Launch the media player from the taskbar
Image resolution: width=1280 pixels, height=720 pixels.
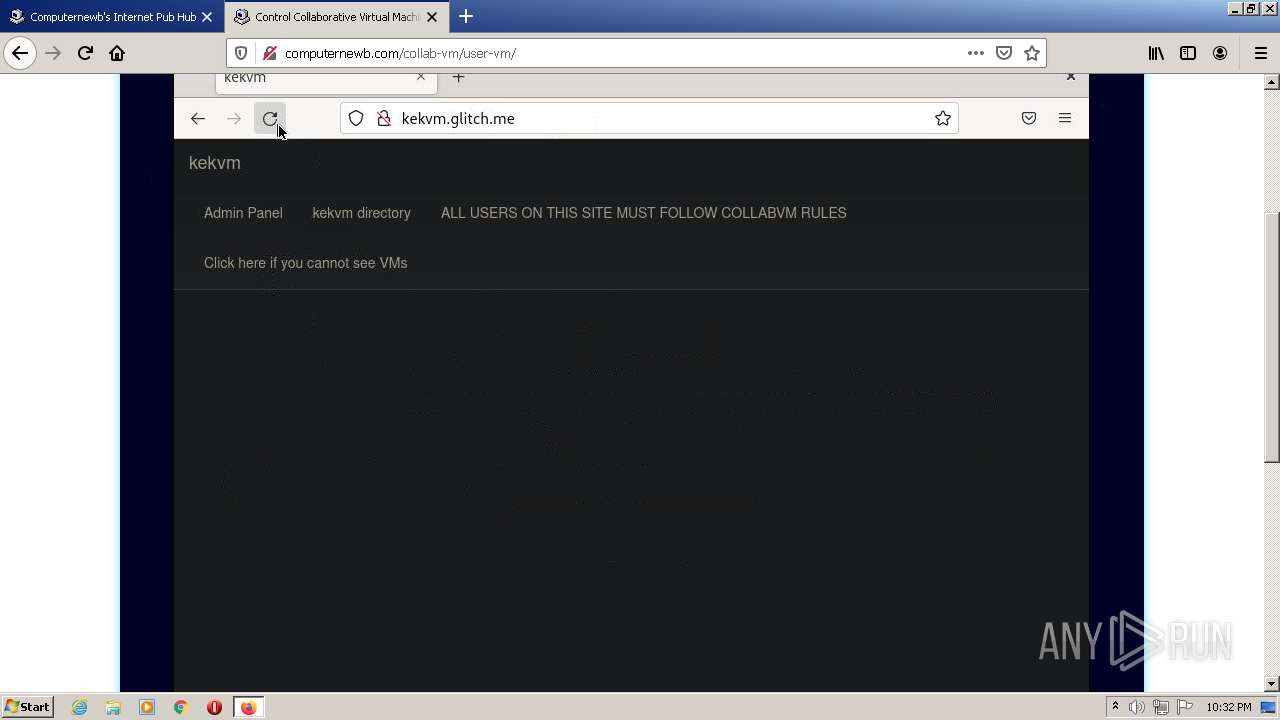[x=147, y=707]
